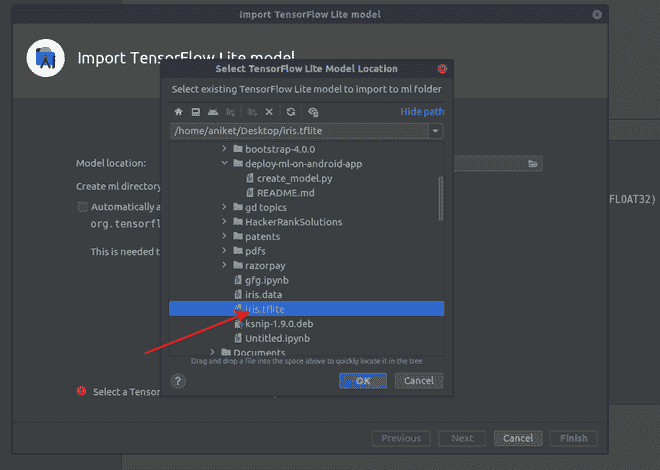Collapse the deploy-ml-on-android-app folder

pos(224,163)
